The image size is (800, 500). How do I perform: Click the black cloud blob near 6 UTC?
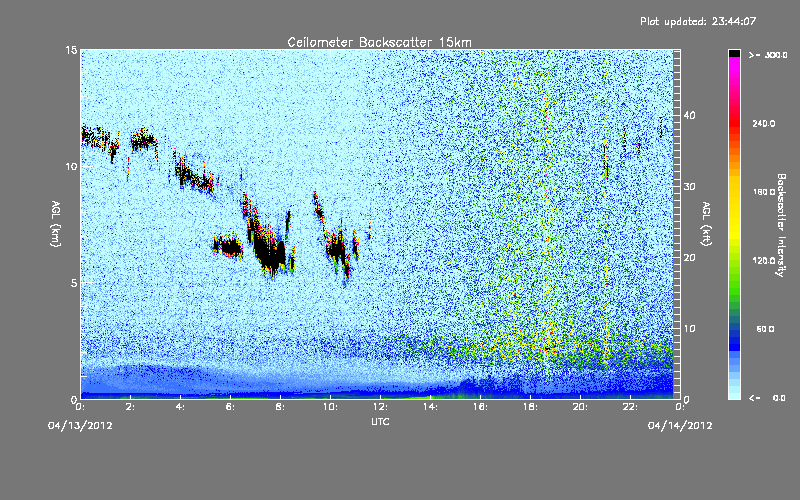228,246
